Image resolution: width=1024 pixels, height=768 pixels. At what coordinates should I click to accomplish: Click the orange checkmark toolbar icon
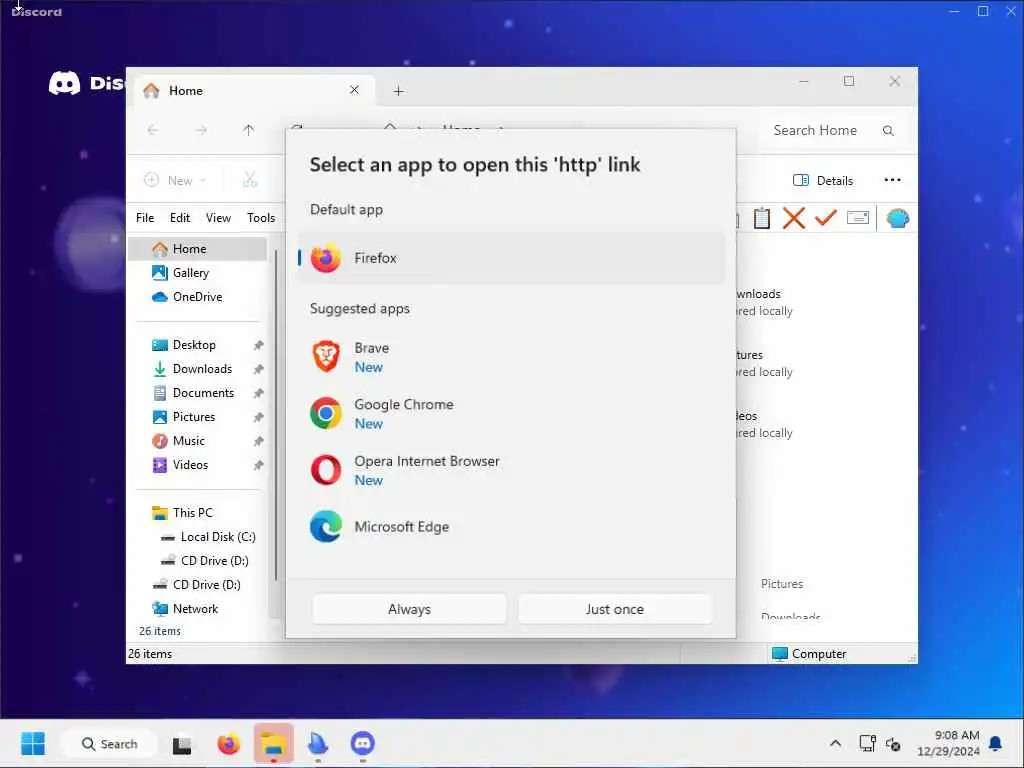click(825, 217)
